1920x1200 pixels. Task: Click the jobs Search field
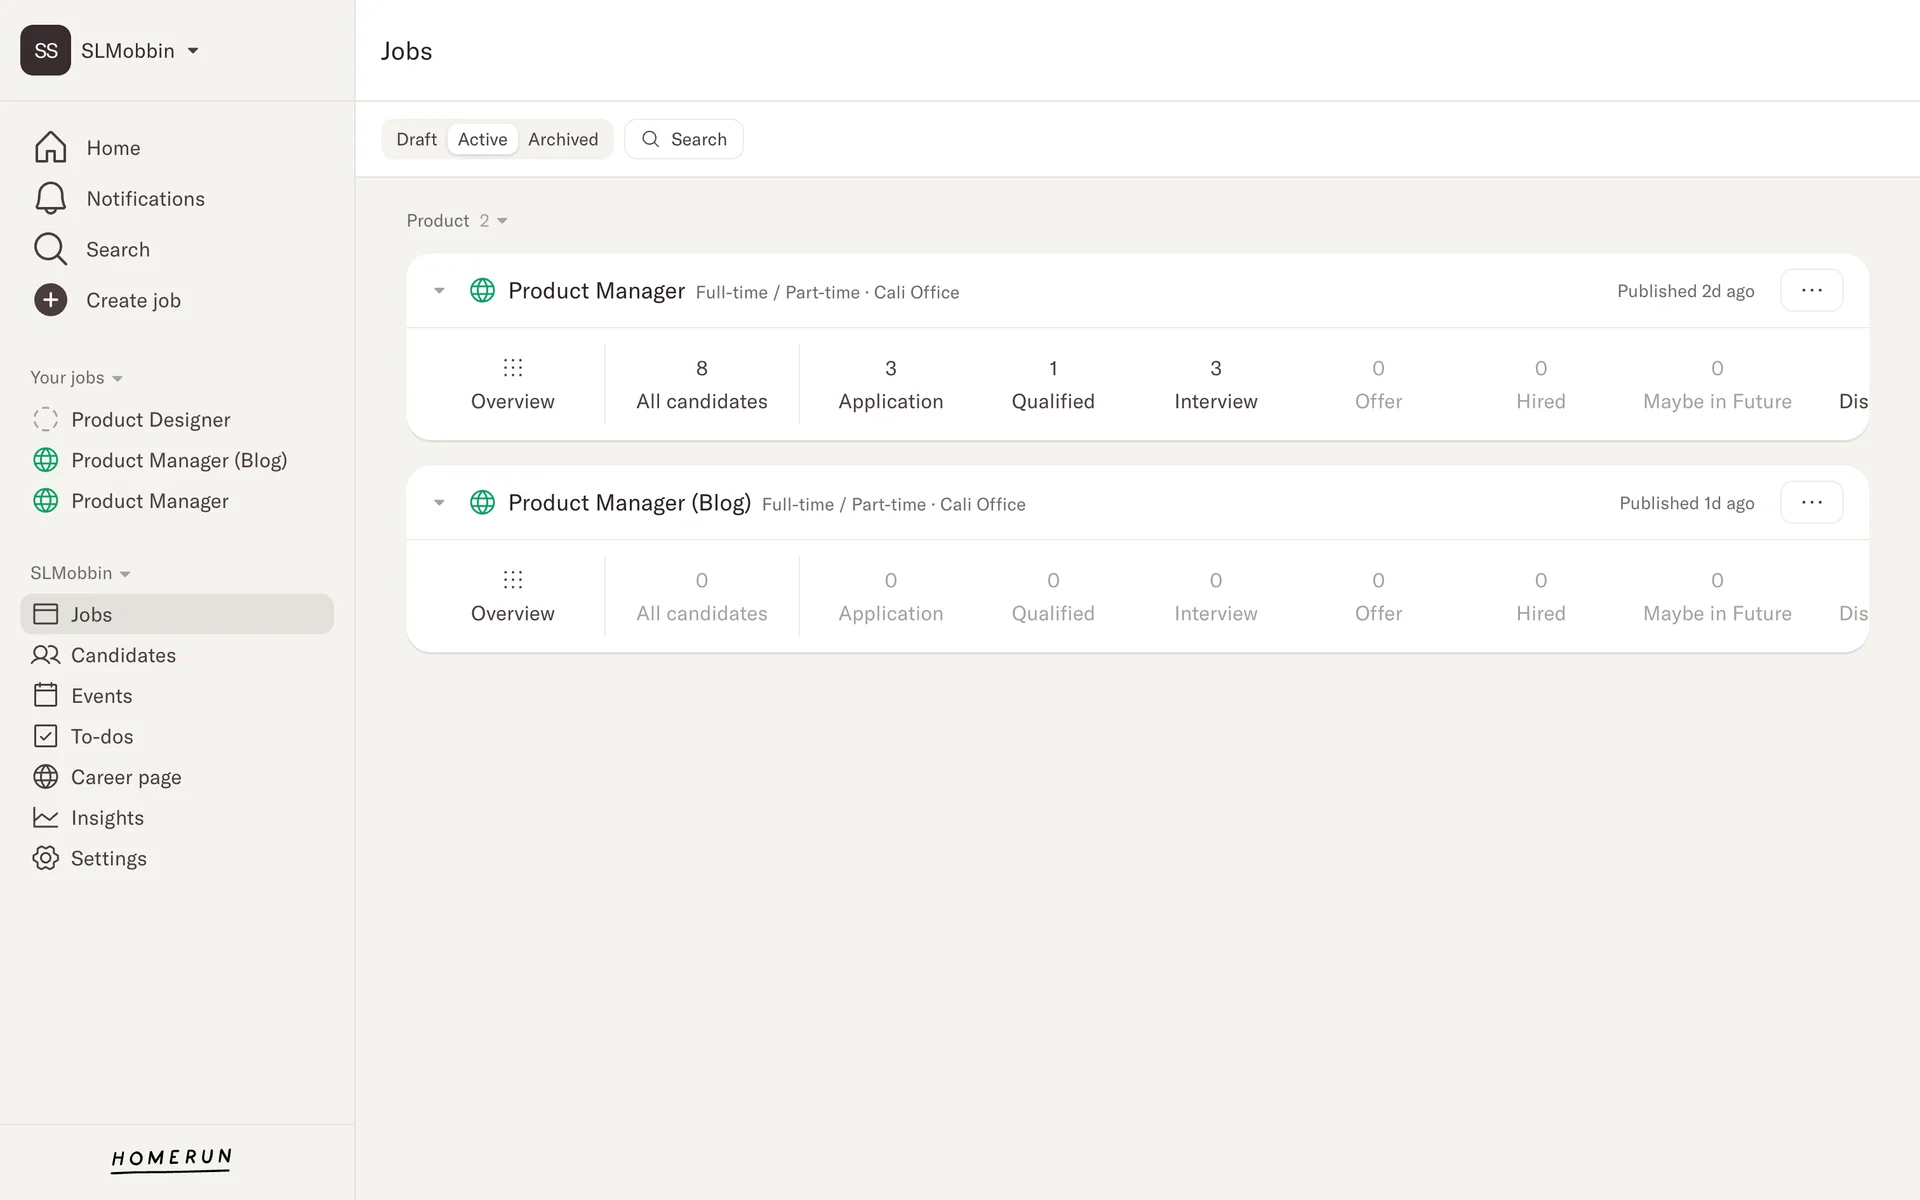684,139
